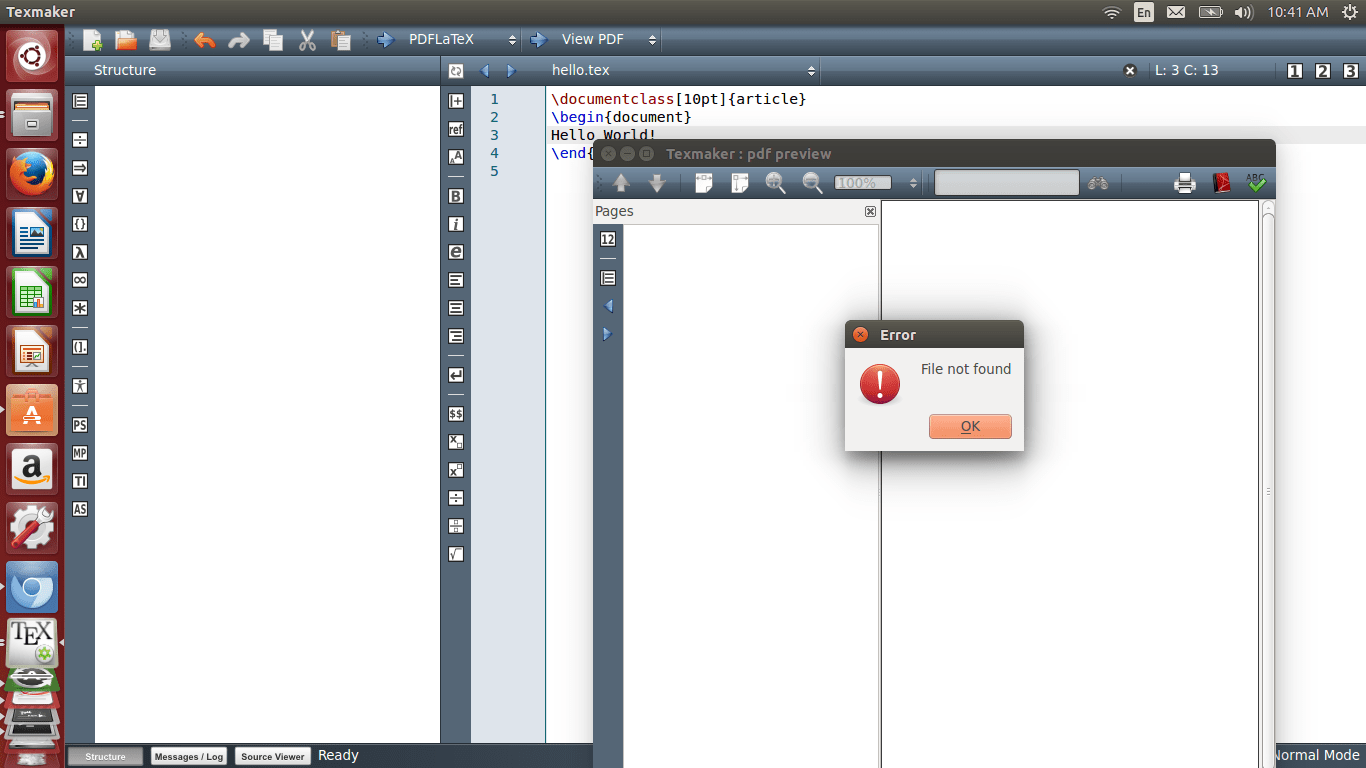
Task: Switch to the Messages / Log tab
Action: pyautogui.click(x=188, y=755)
